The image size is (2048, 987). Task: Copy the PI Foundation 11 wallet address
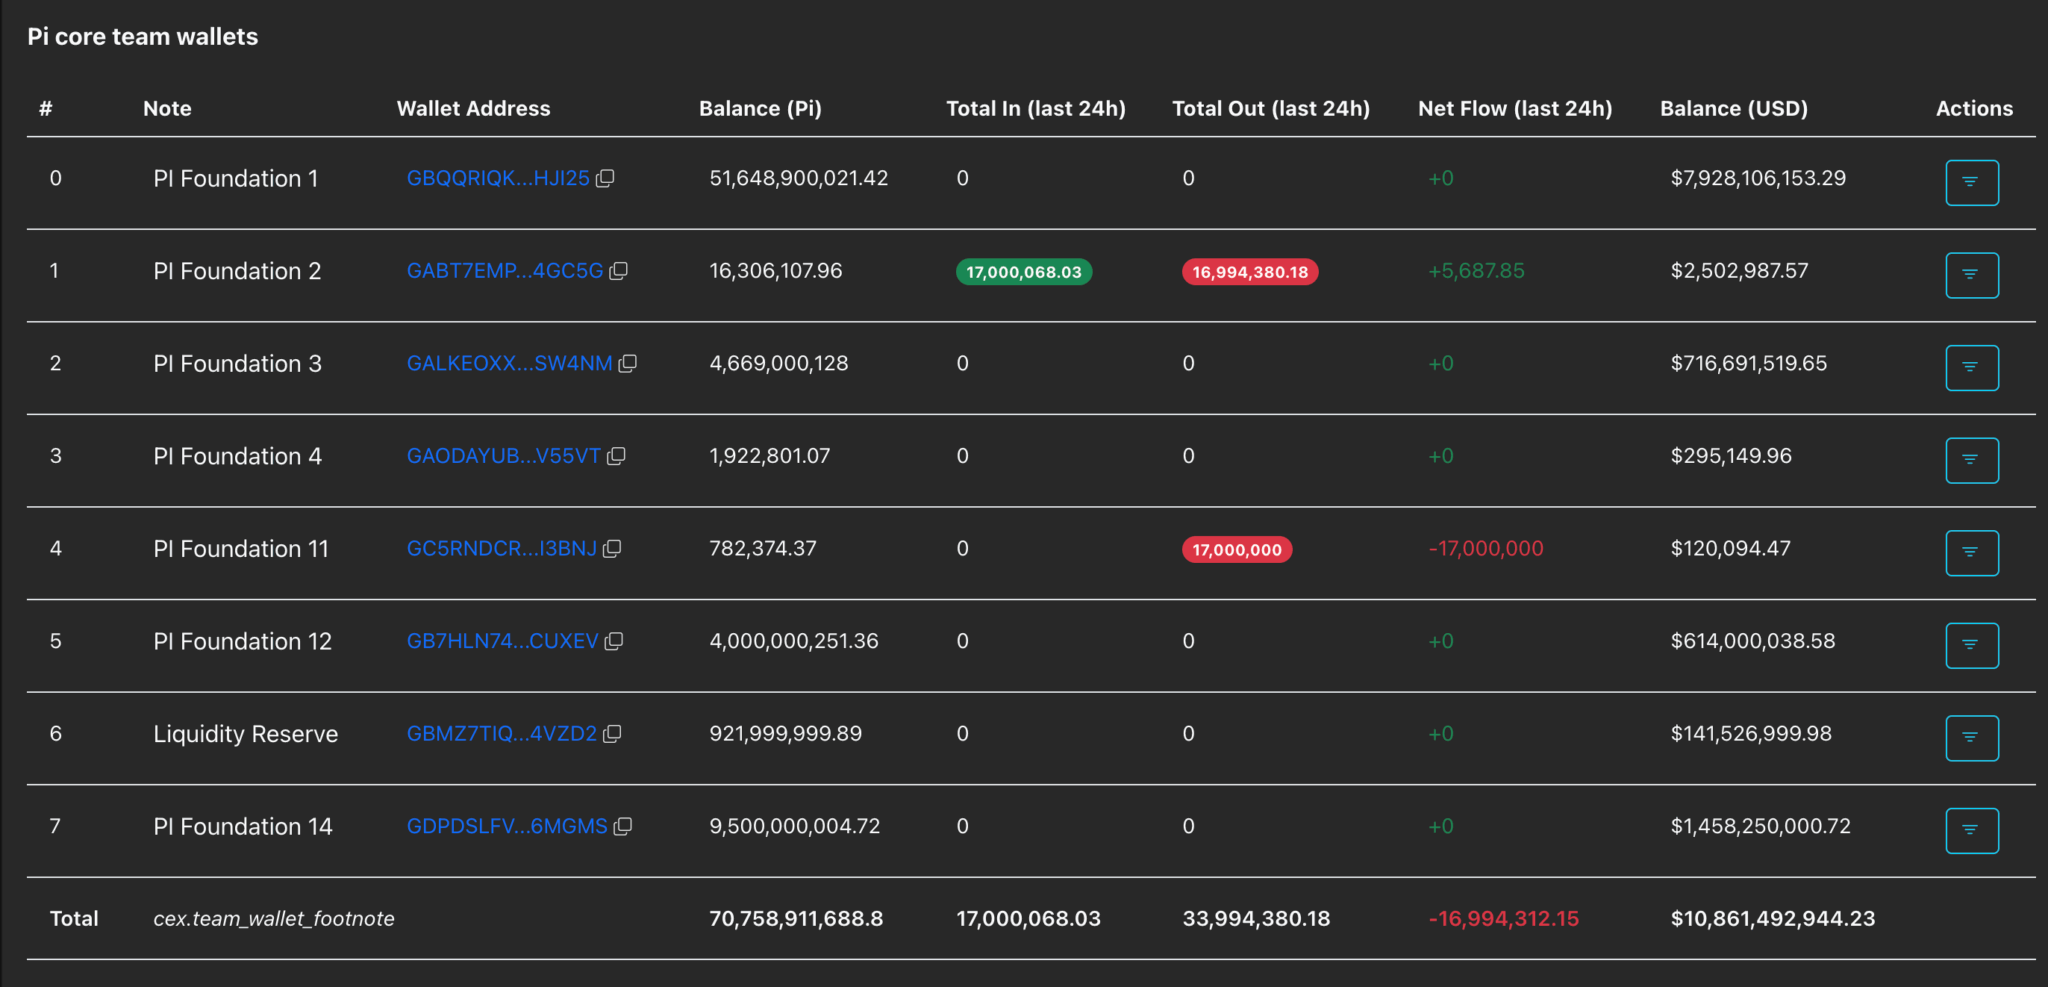611,549
